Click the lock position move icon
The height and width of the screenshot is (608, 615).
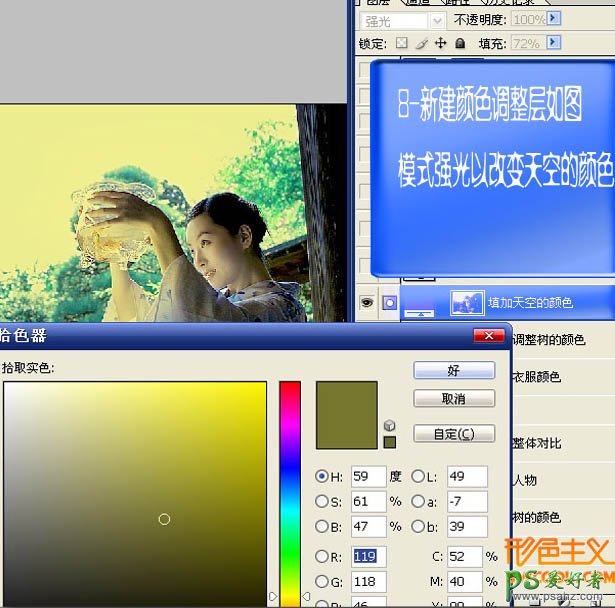click(440, 44)
